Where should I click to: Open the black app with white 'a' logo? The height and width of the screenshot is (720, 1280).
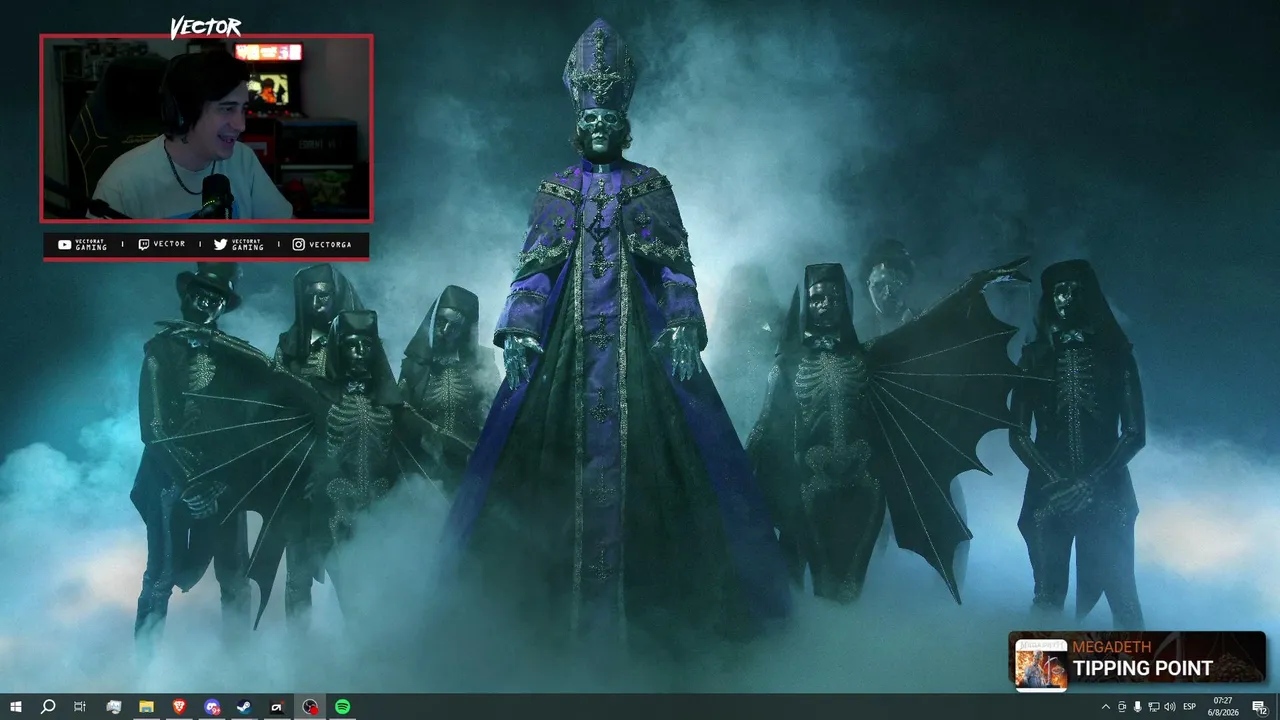pos(277,707)
